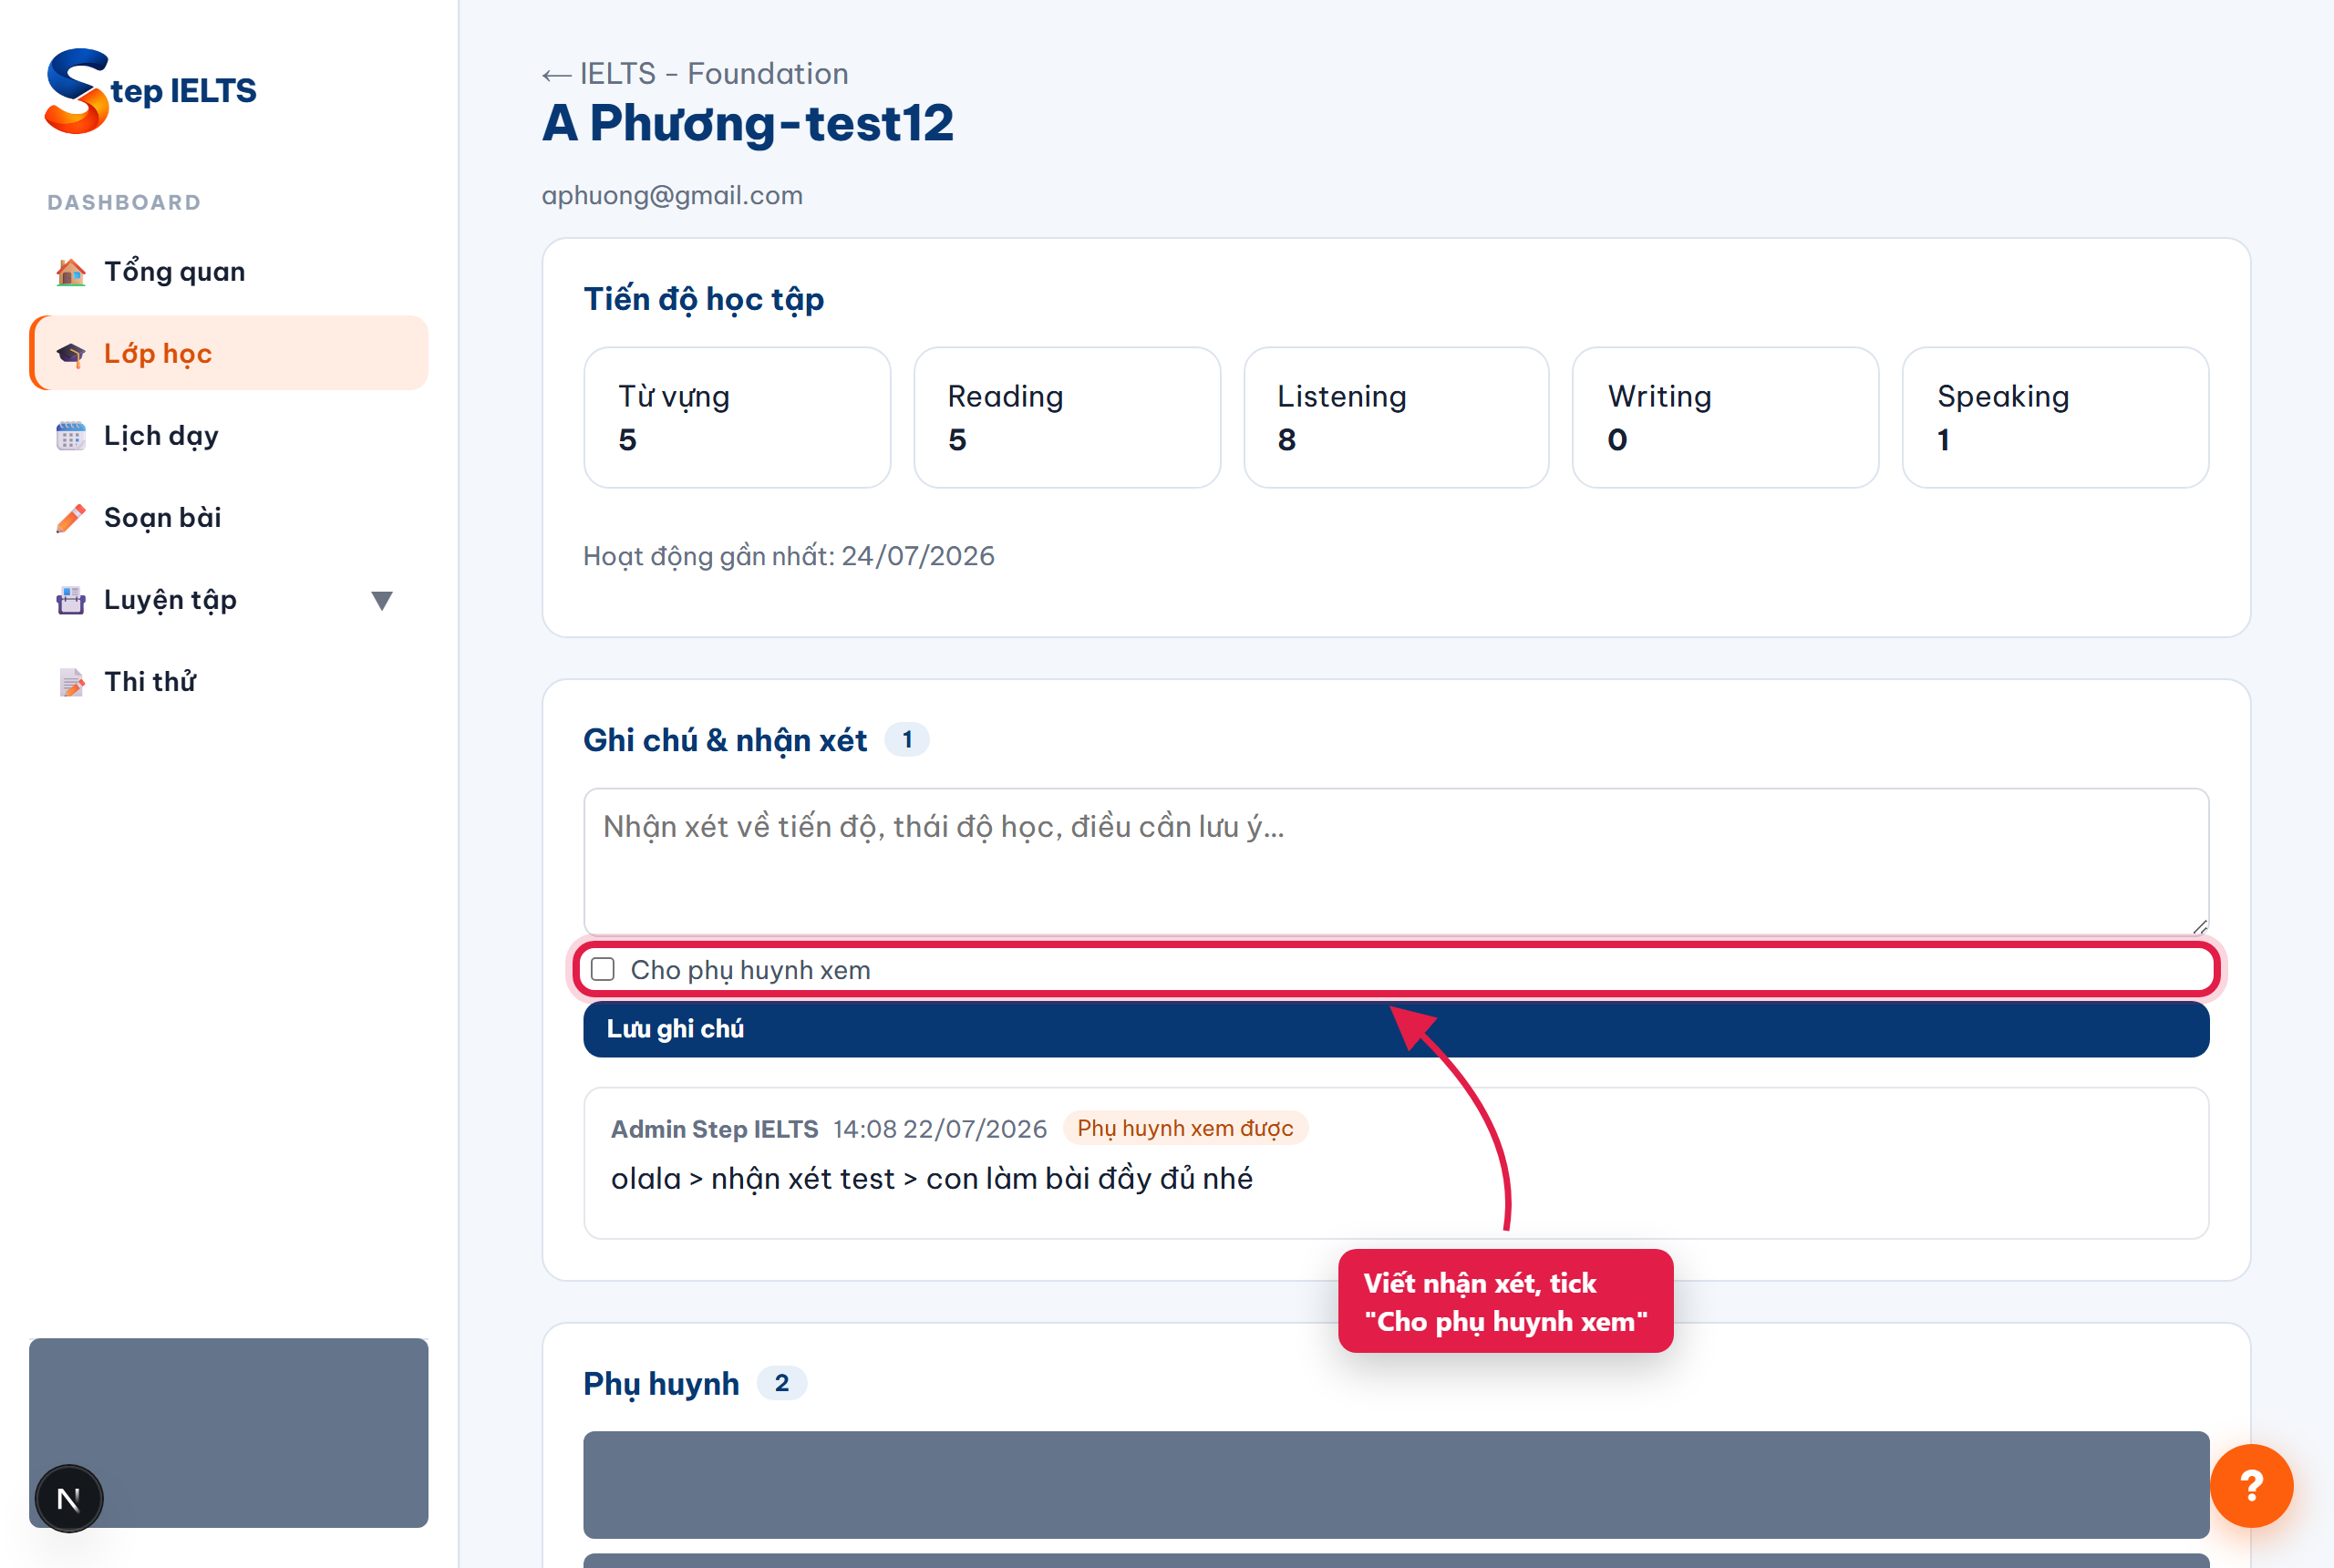The height and width of the screenshot is (1568, 2334).
Task: Open the Listening progress card
Action: coord(1396,418)
